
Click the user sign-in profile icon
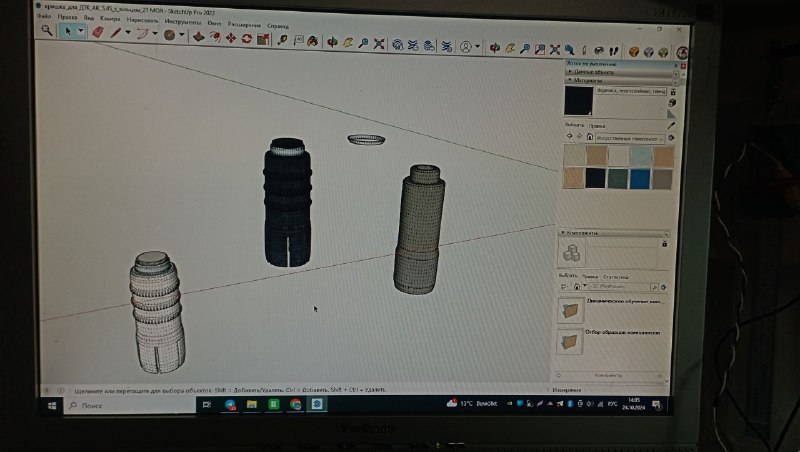[x=465, y=47]
